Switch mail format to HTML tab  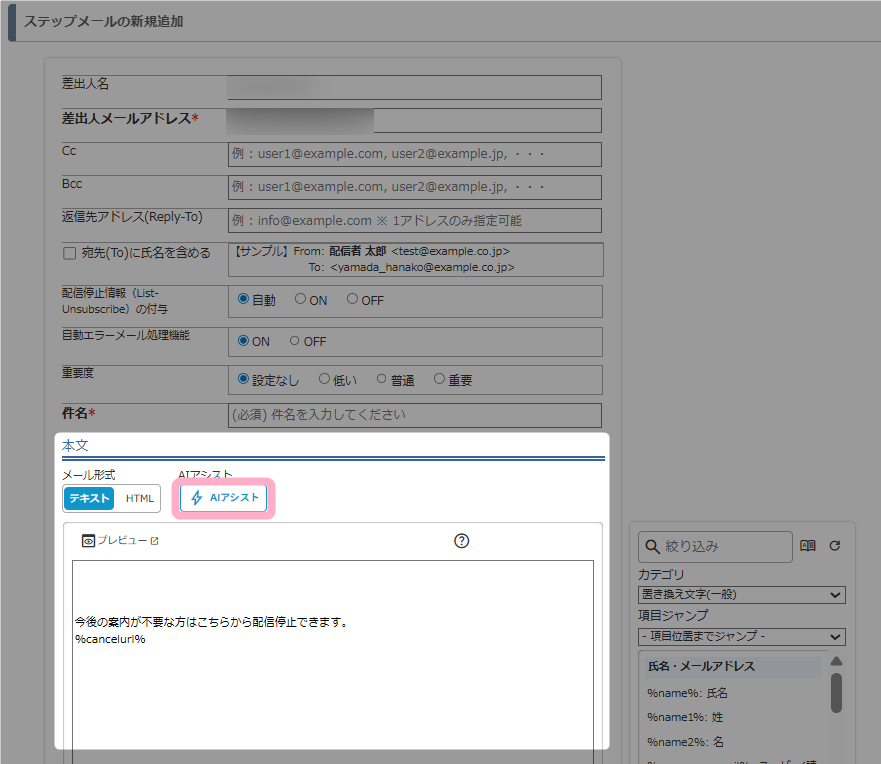tap(140, 498)
